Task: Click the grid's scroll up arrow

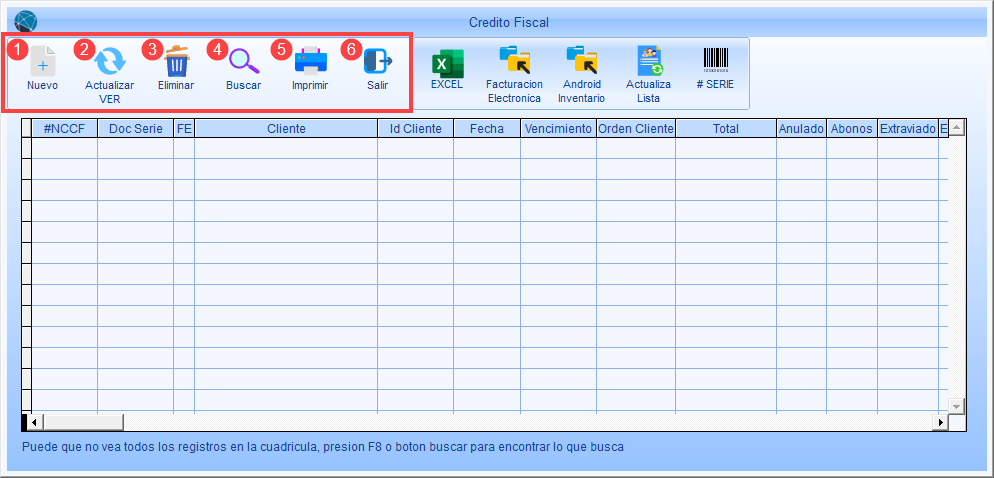Action: pyautogui.click(x=956, y=127)
